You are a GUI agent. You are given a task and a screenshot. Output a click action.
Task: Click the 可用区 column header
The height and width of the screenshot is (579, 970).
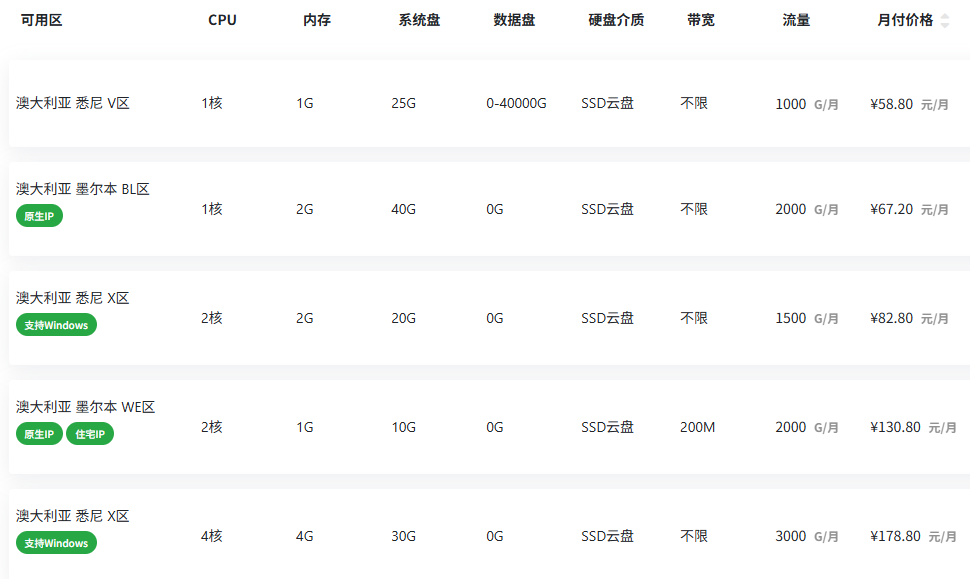coord(41,20)
